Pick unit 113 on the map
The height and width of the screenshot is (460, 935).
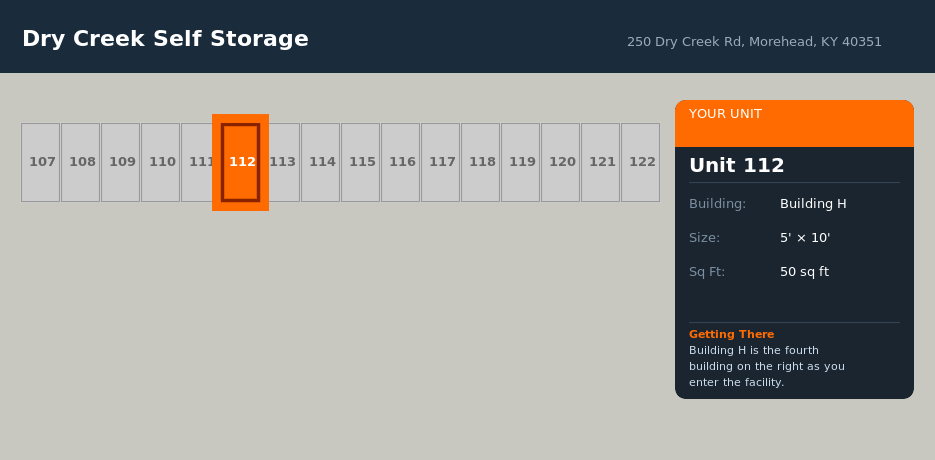[285, 162]
